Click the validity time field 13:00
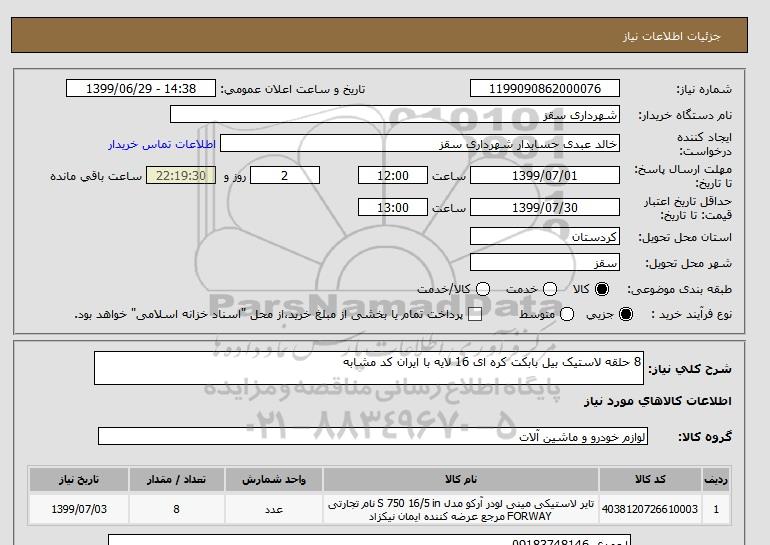The width and height of the screenshot is (770, 545). pyautogui.click(x=393, y=207)
